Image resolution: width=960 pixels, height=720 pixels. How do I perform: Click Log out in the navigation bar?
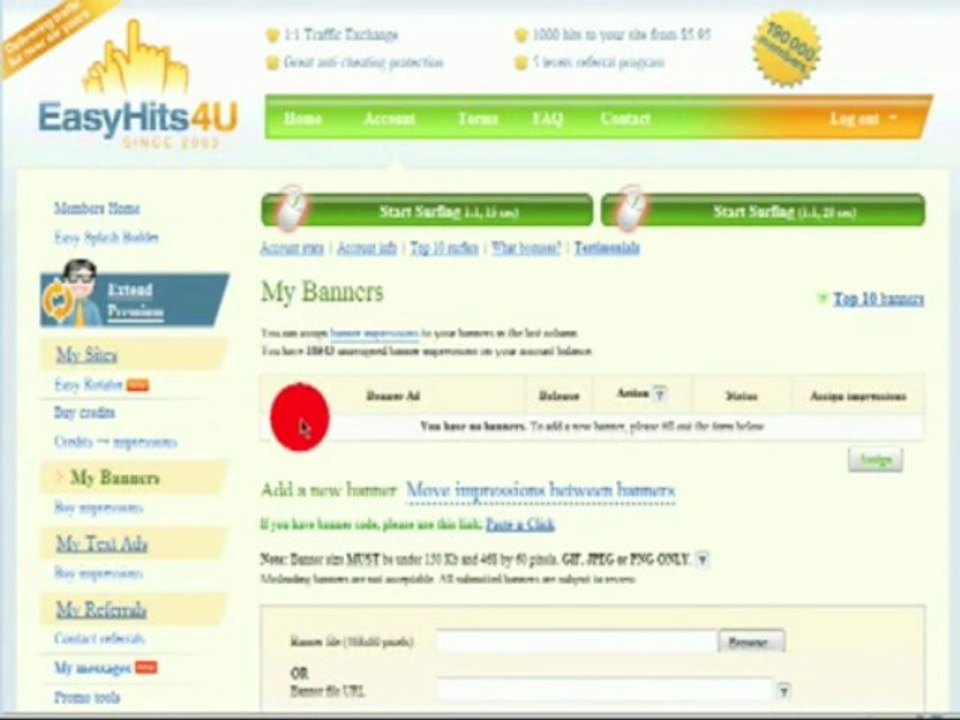[854, 119]
